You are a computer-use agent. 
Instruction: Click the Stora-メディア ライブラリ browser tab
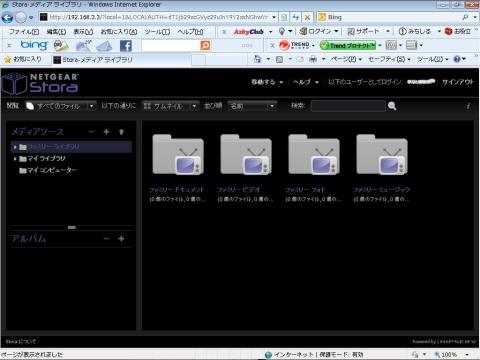(x=122, y=60)
